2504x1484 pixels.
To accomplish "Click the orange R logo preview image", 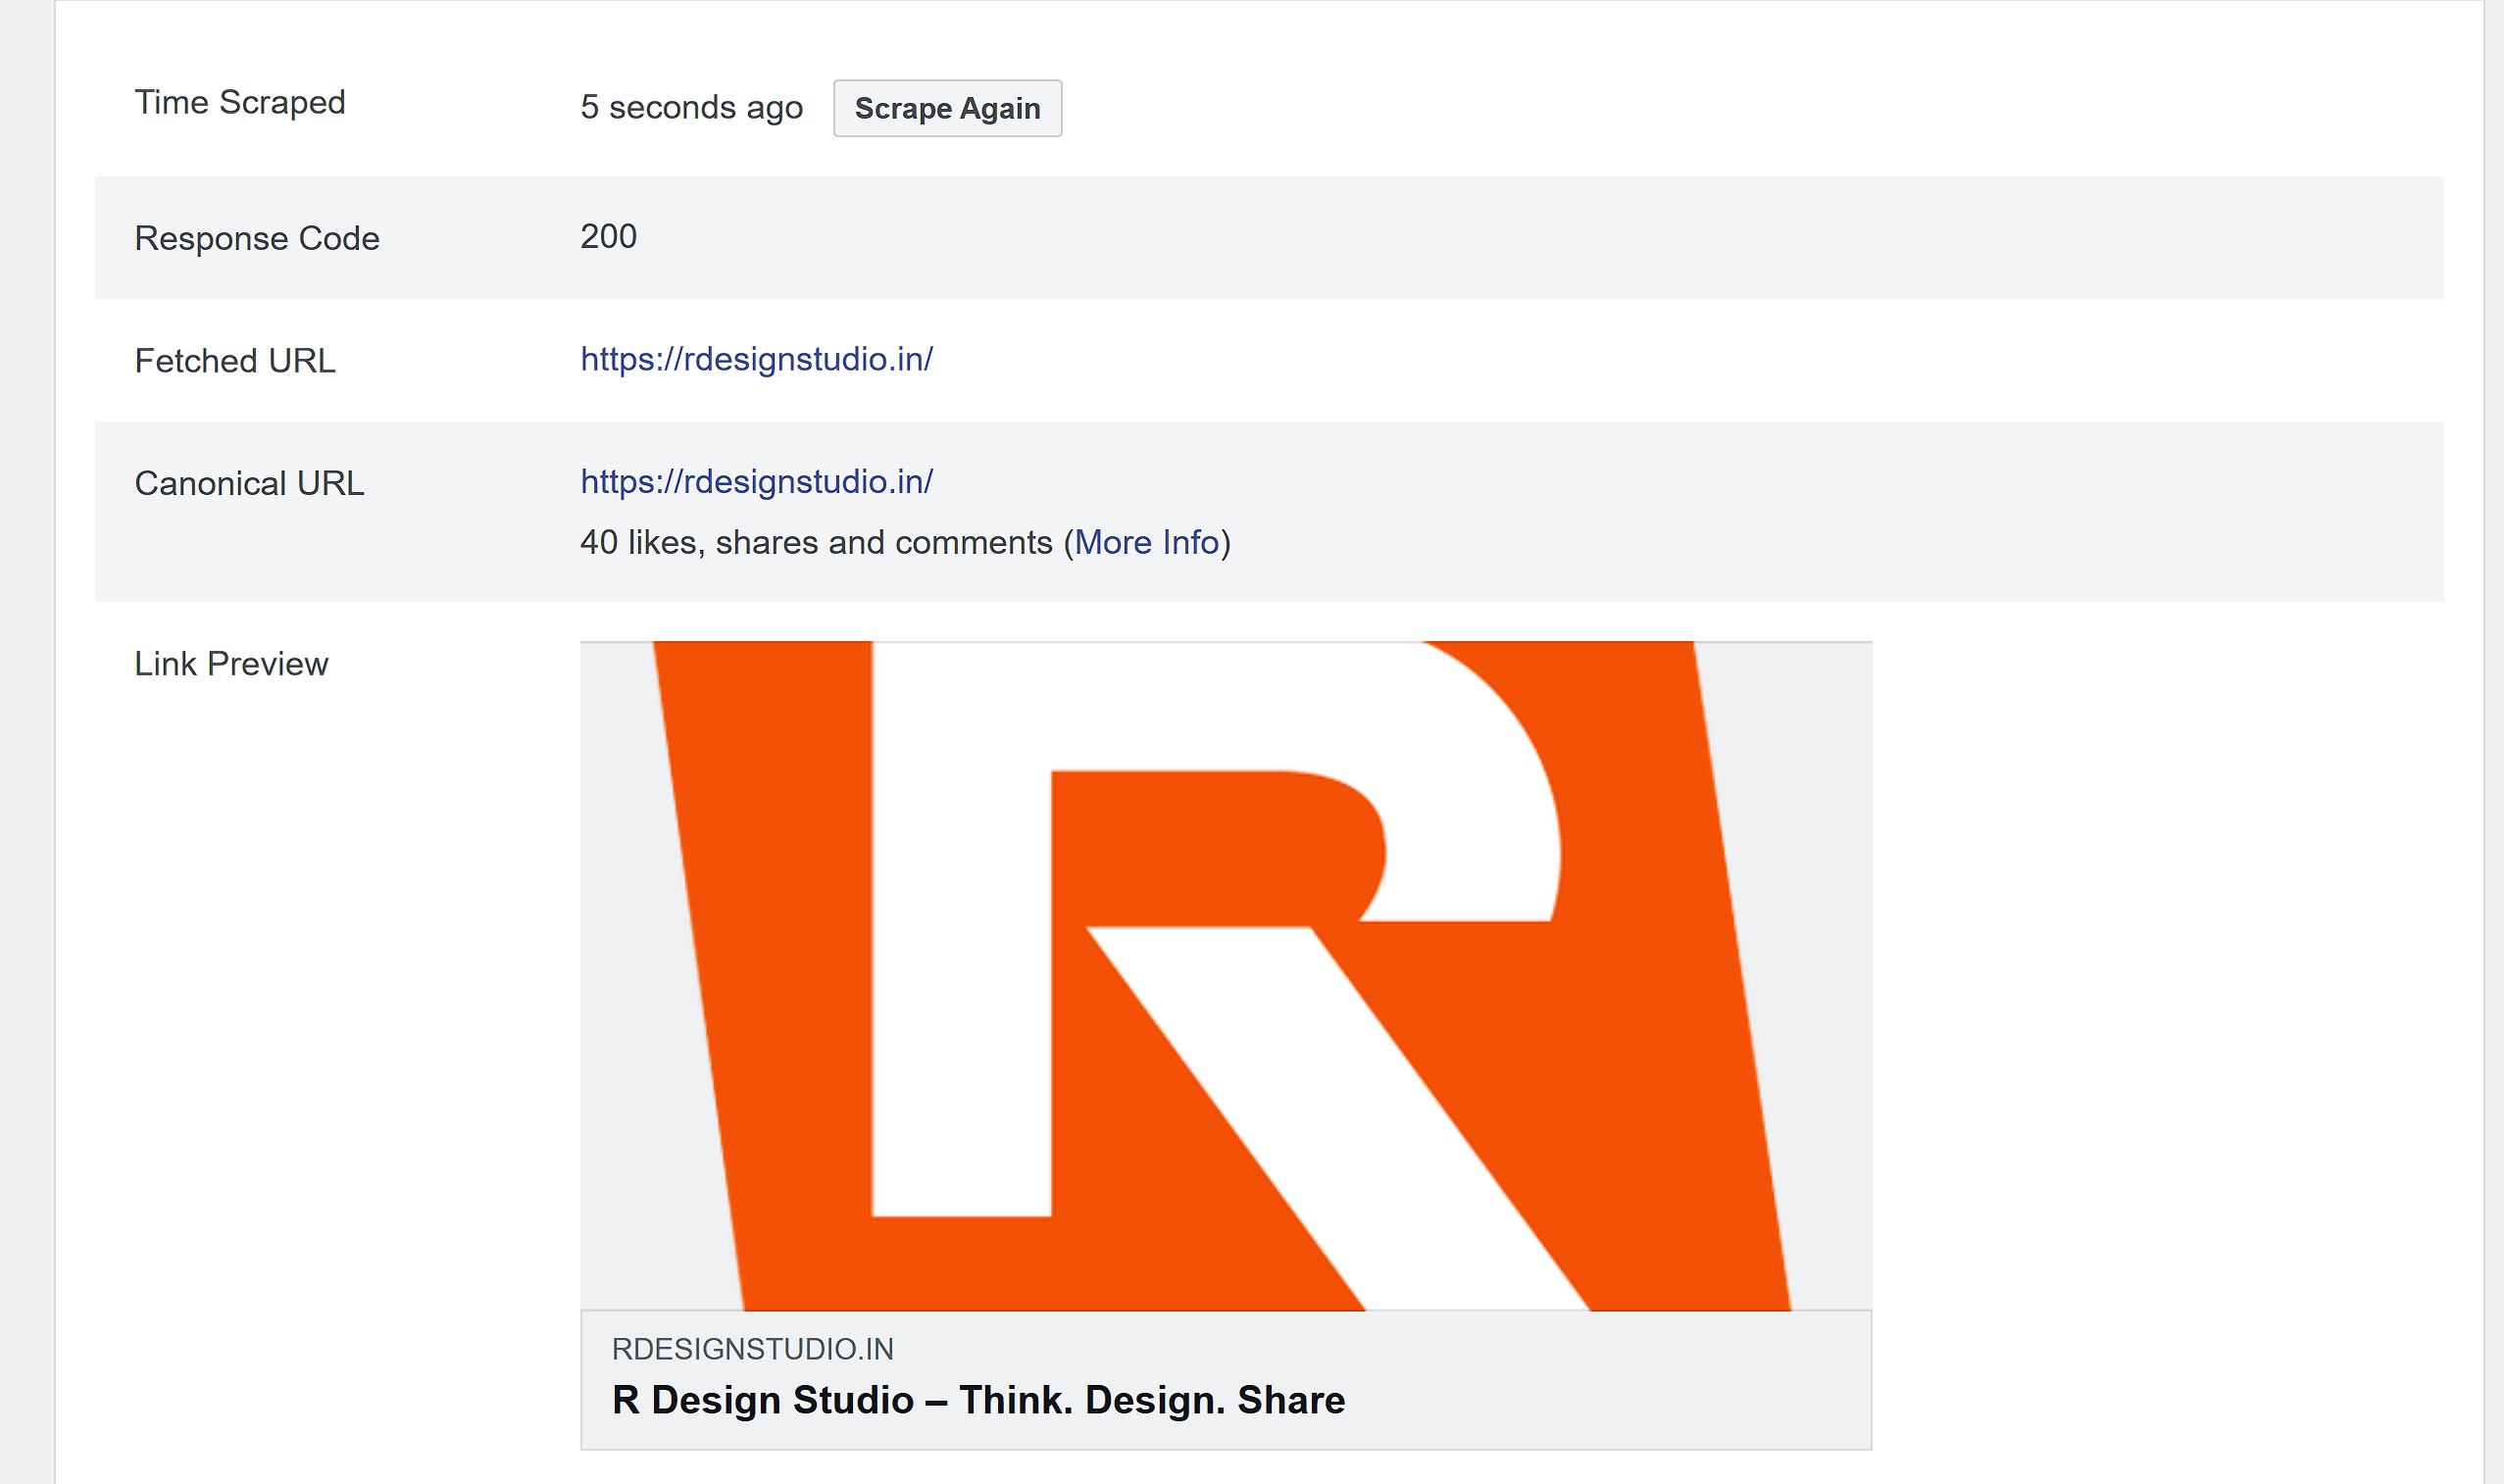I will (x=1225, y=975).
